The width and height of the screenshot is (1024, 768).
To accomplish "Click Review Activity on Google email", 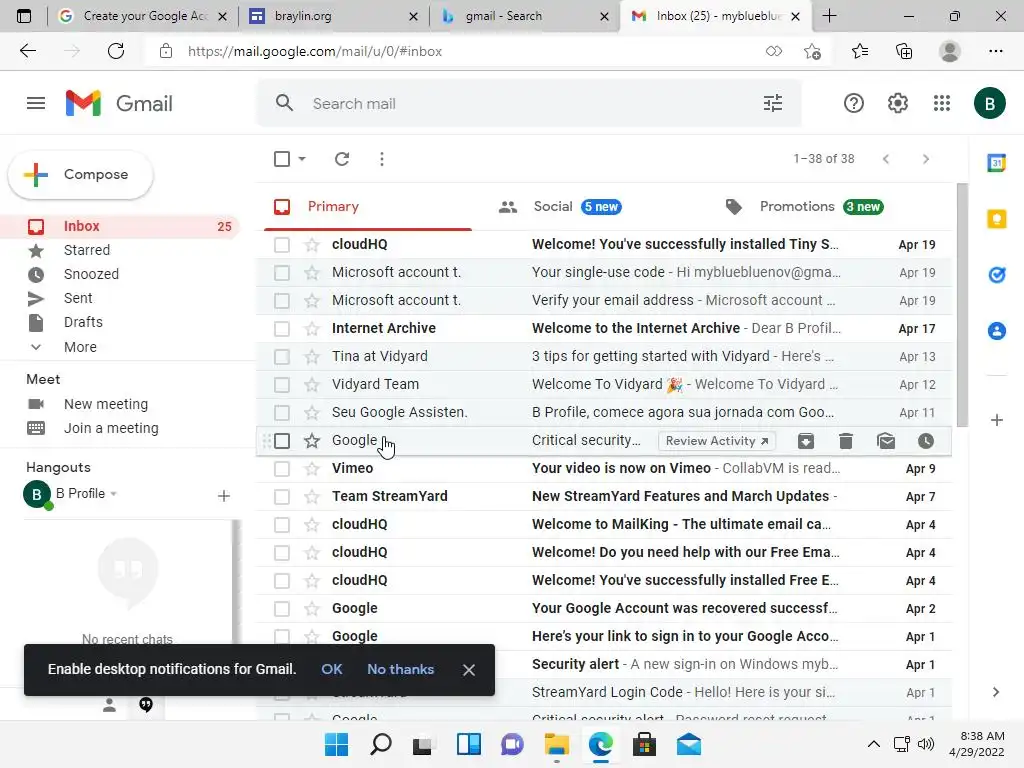I will pos(716,441).
